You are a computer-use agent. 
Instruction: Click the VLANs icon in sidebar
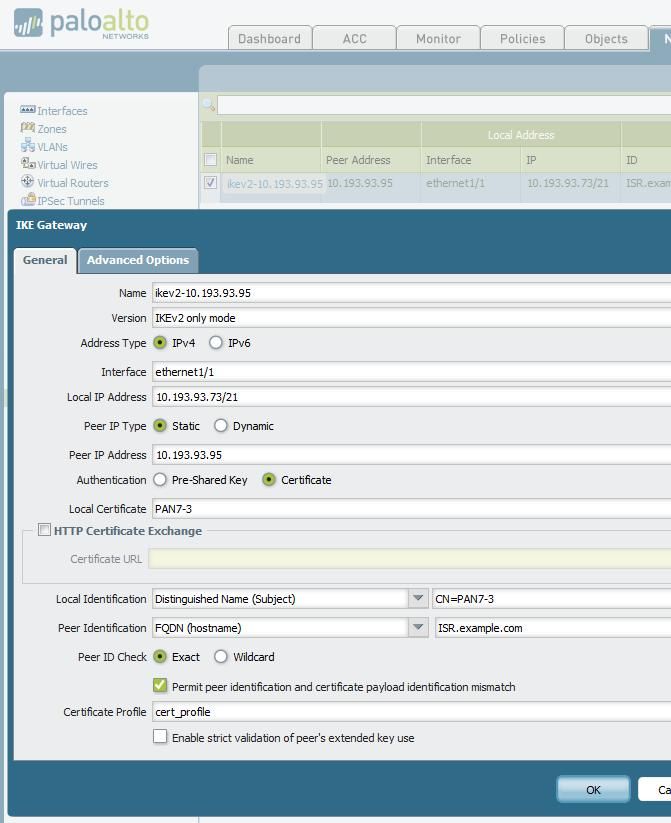(28, 146)
